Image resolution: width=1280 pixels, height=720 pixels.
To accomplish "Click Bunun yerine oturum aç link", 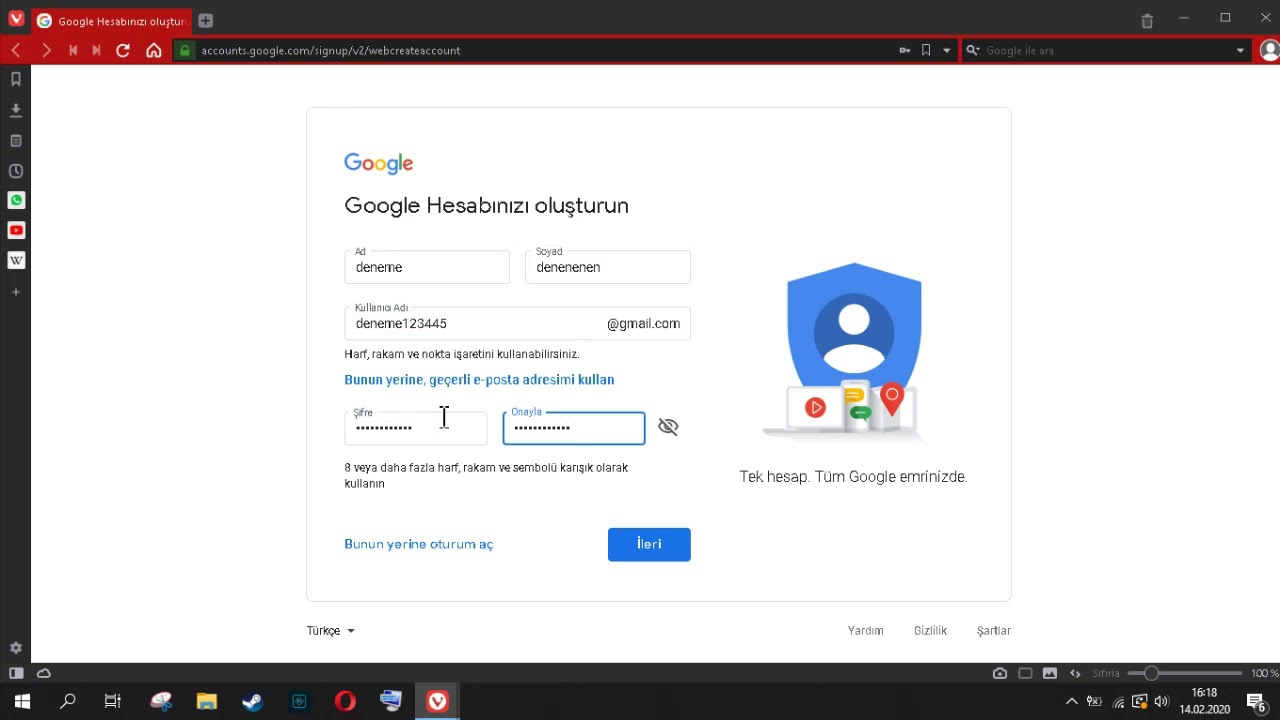I will [419, 544].
